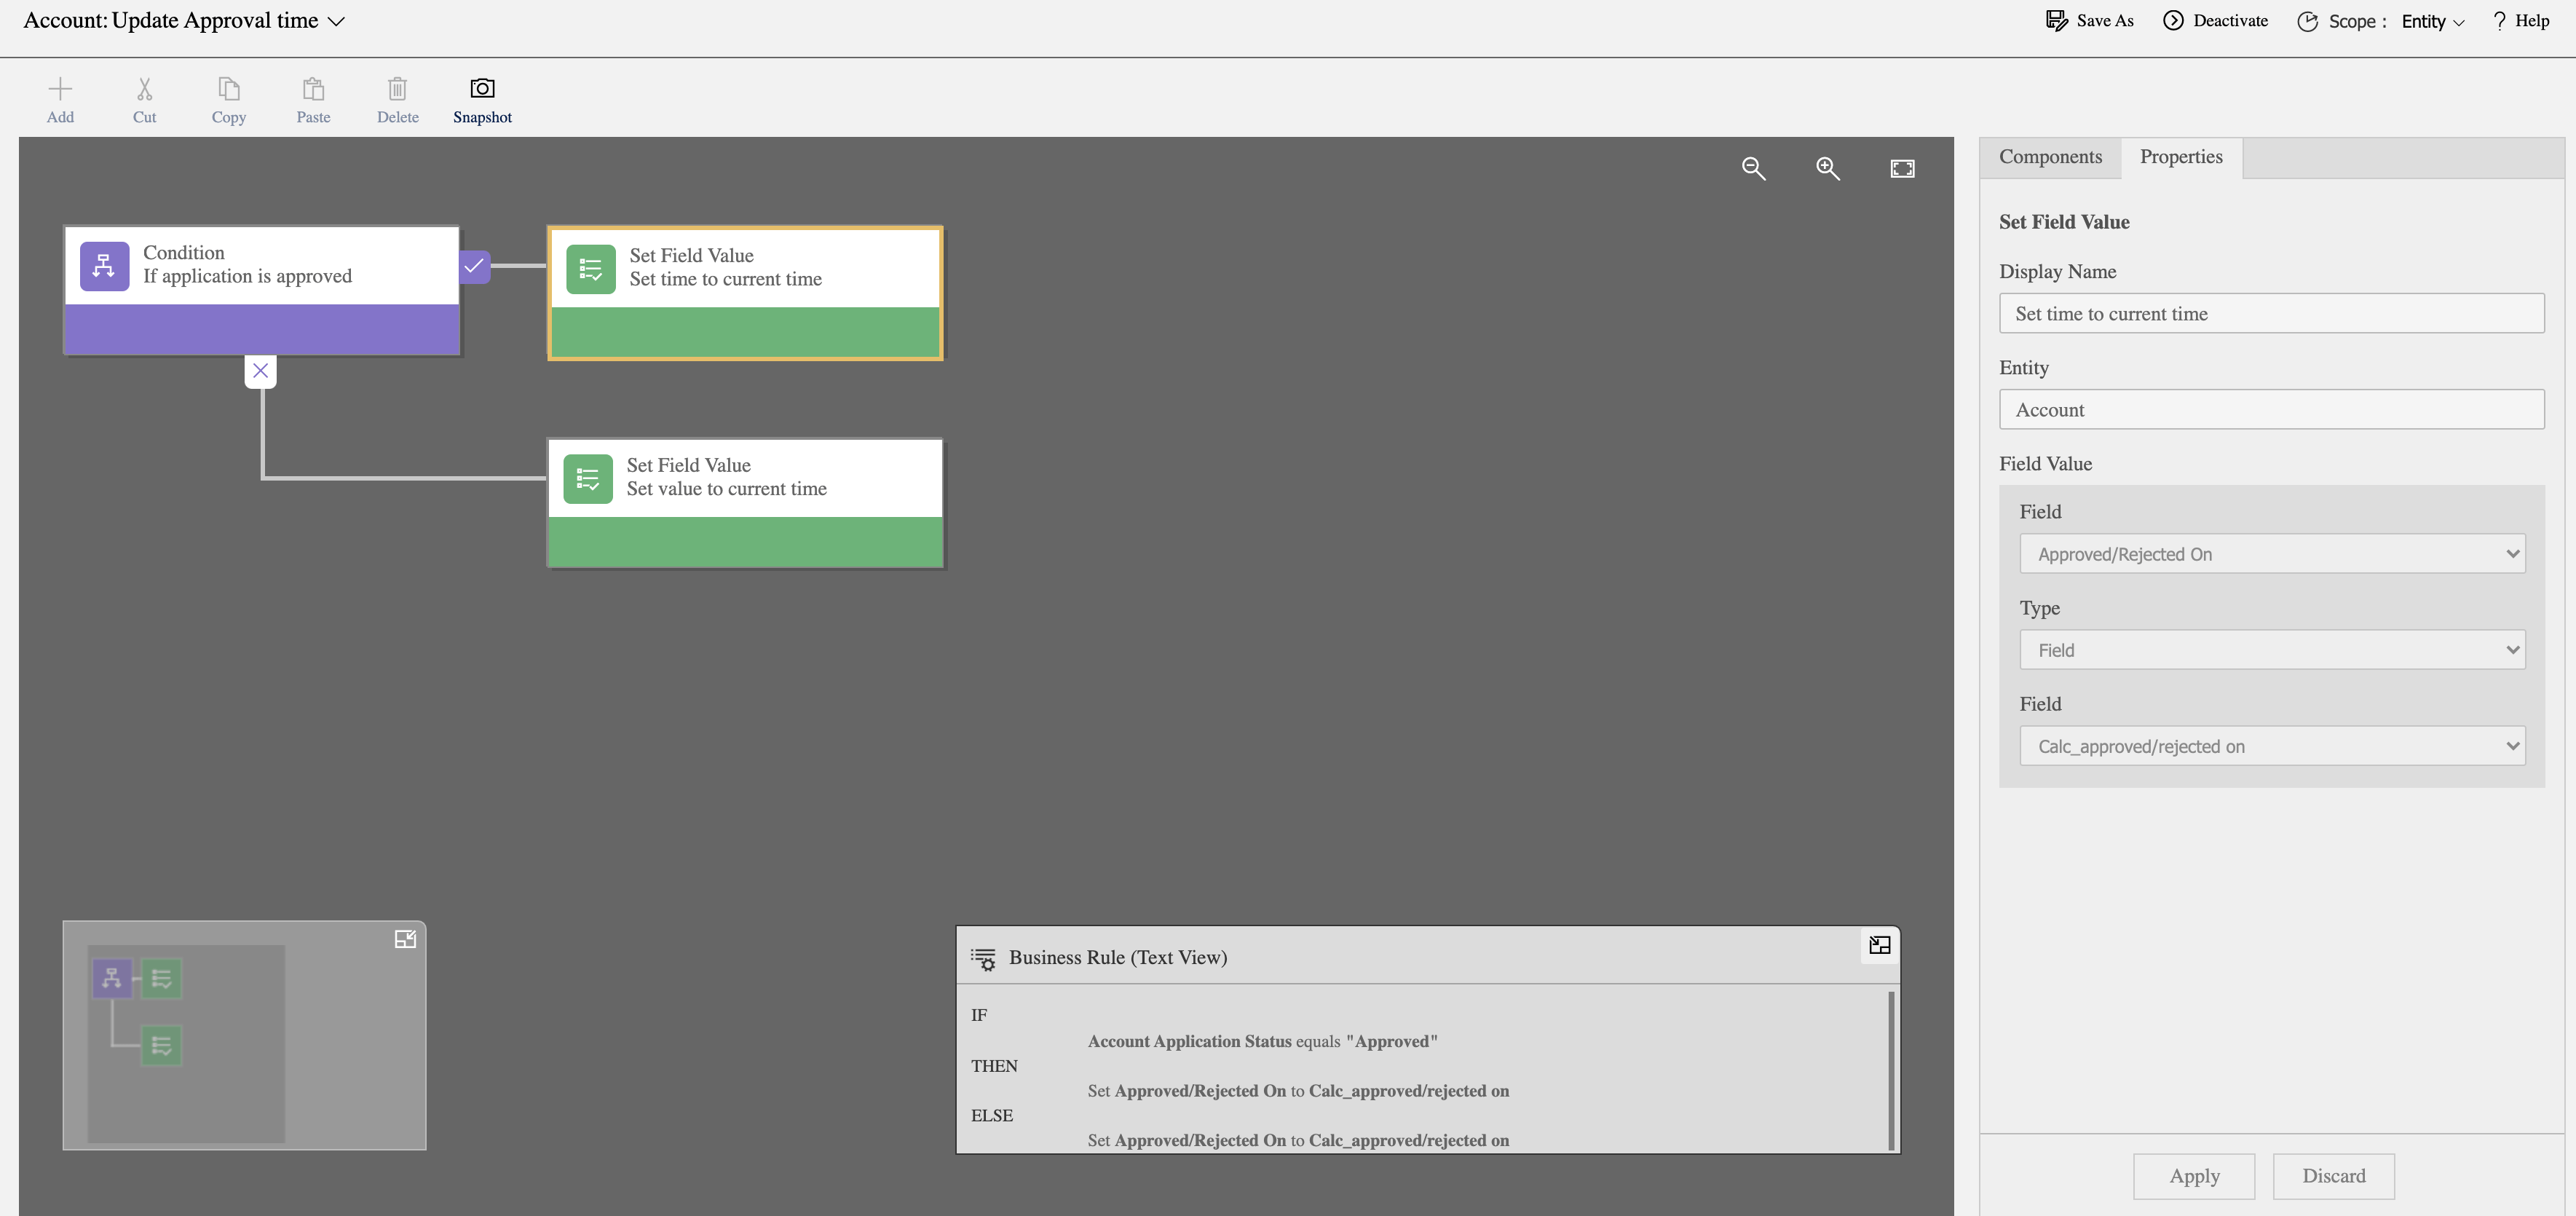The width and height of the screenshot is (2576, 1216).
Task: Click fit to screen canvas icon
Action: click(1902, 168)
